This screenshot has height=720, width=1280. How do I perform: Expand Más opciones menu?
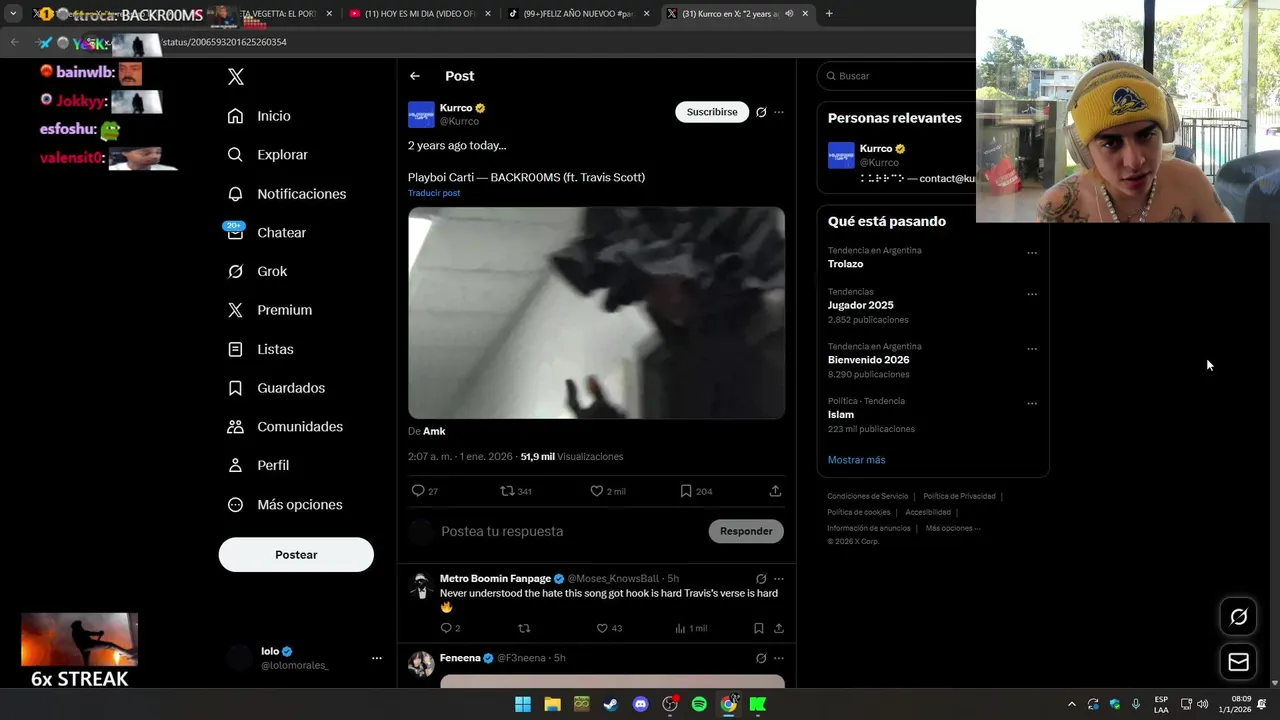(x=286, y=505)
